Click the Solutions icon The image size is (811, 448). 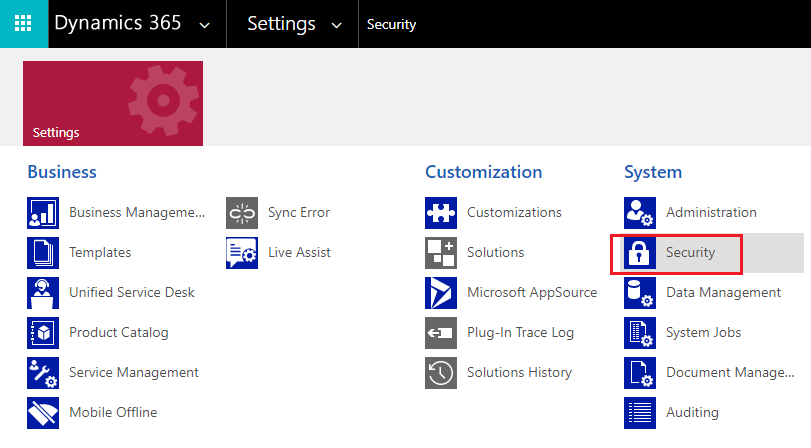tap(441, 252)
